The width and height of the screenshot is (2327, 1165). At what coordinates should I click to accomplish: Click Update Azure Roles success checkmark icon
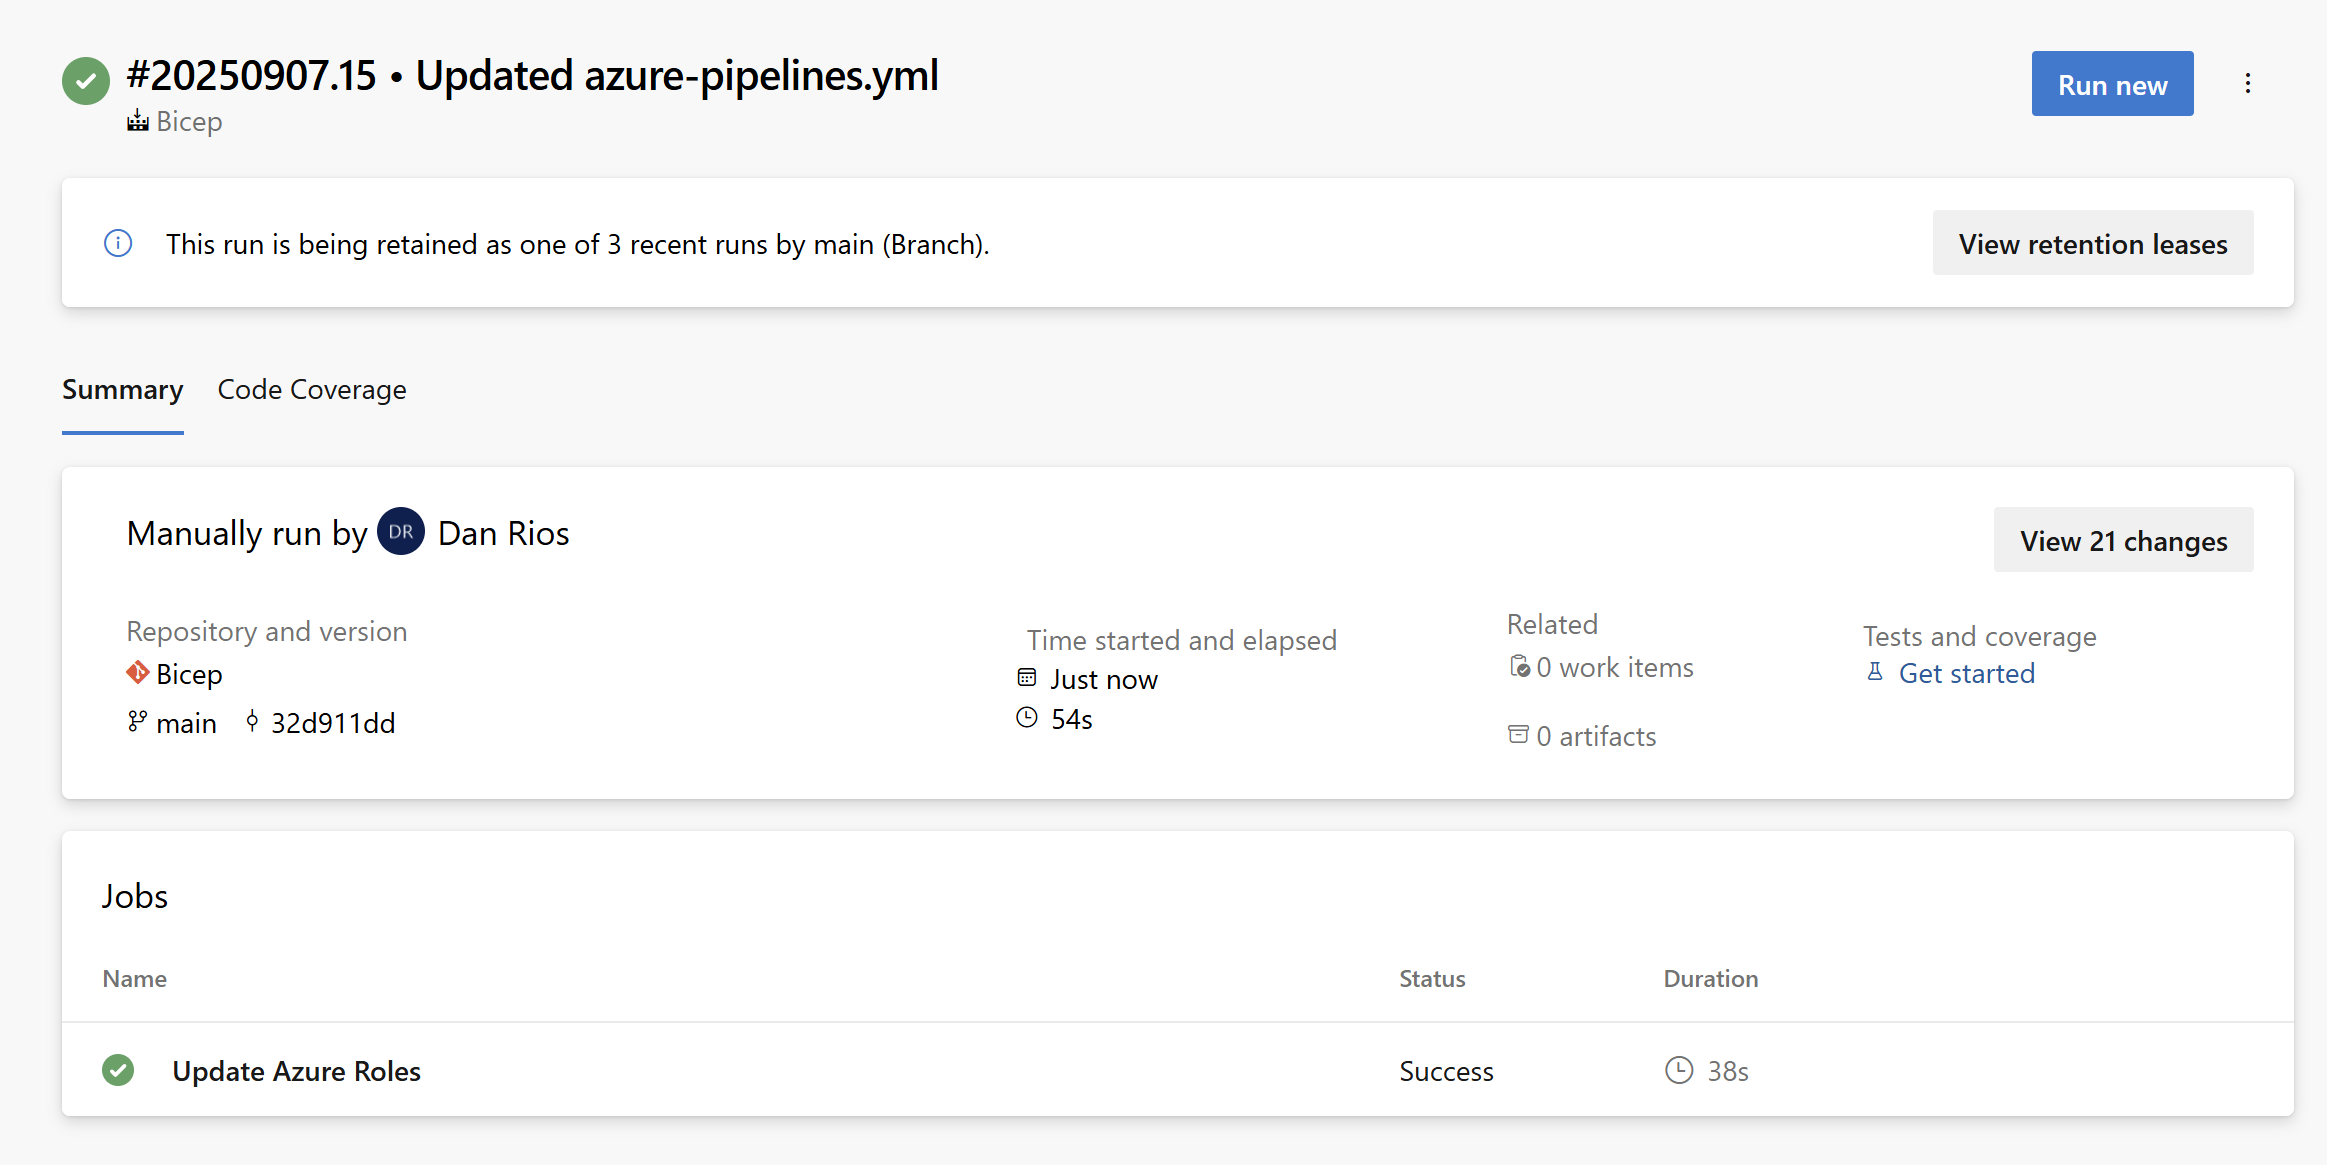(x=118, y=1070)
